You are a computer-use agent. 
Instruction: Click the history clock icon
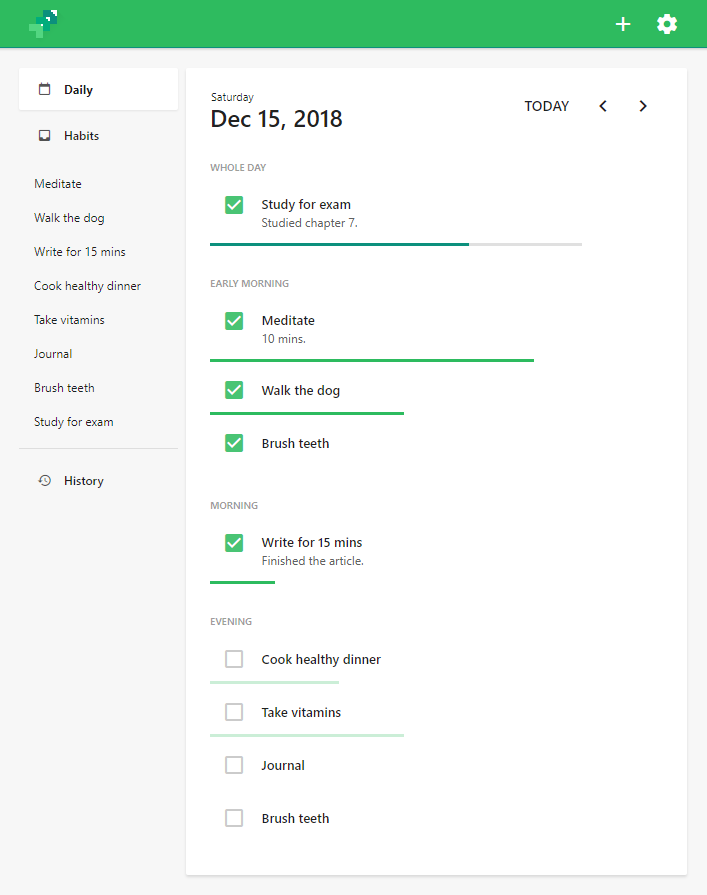click(x=44, y=481)
